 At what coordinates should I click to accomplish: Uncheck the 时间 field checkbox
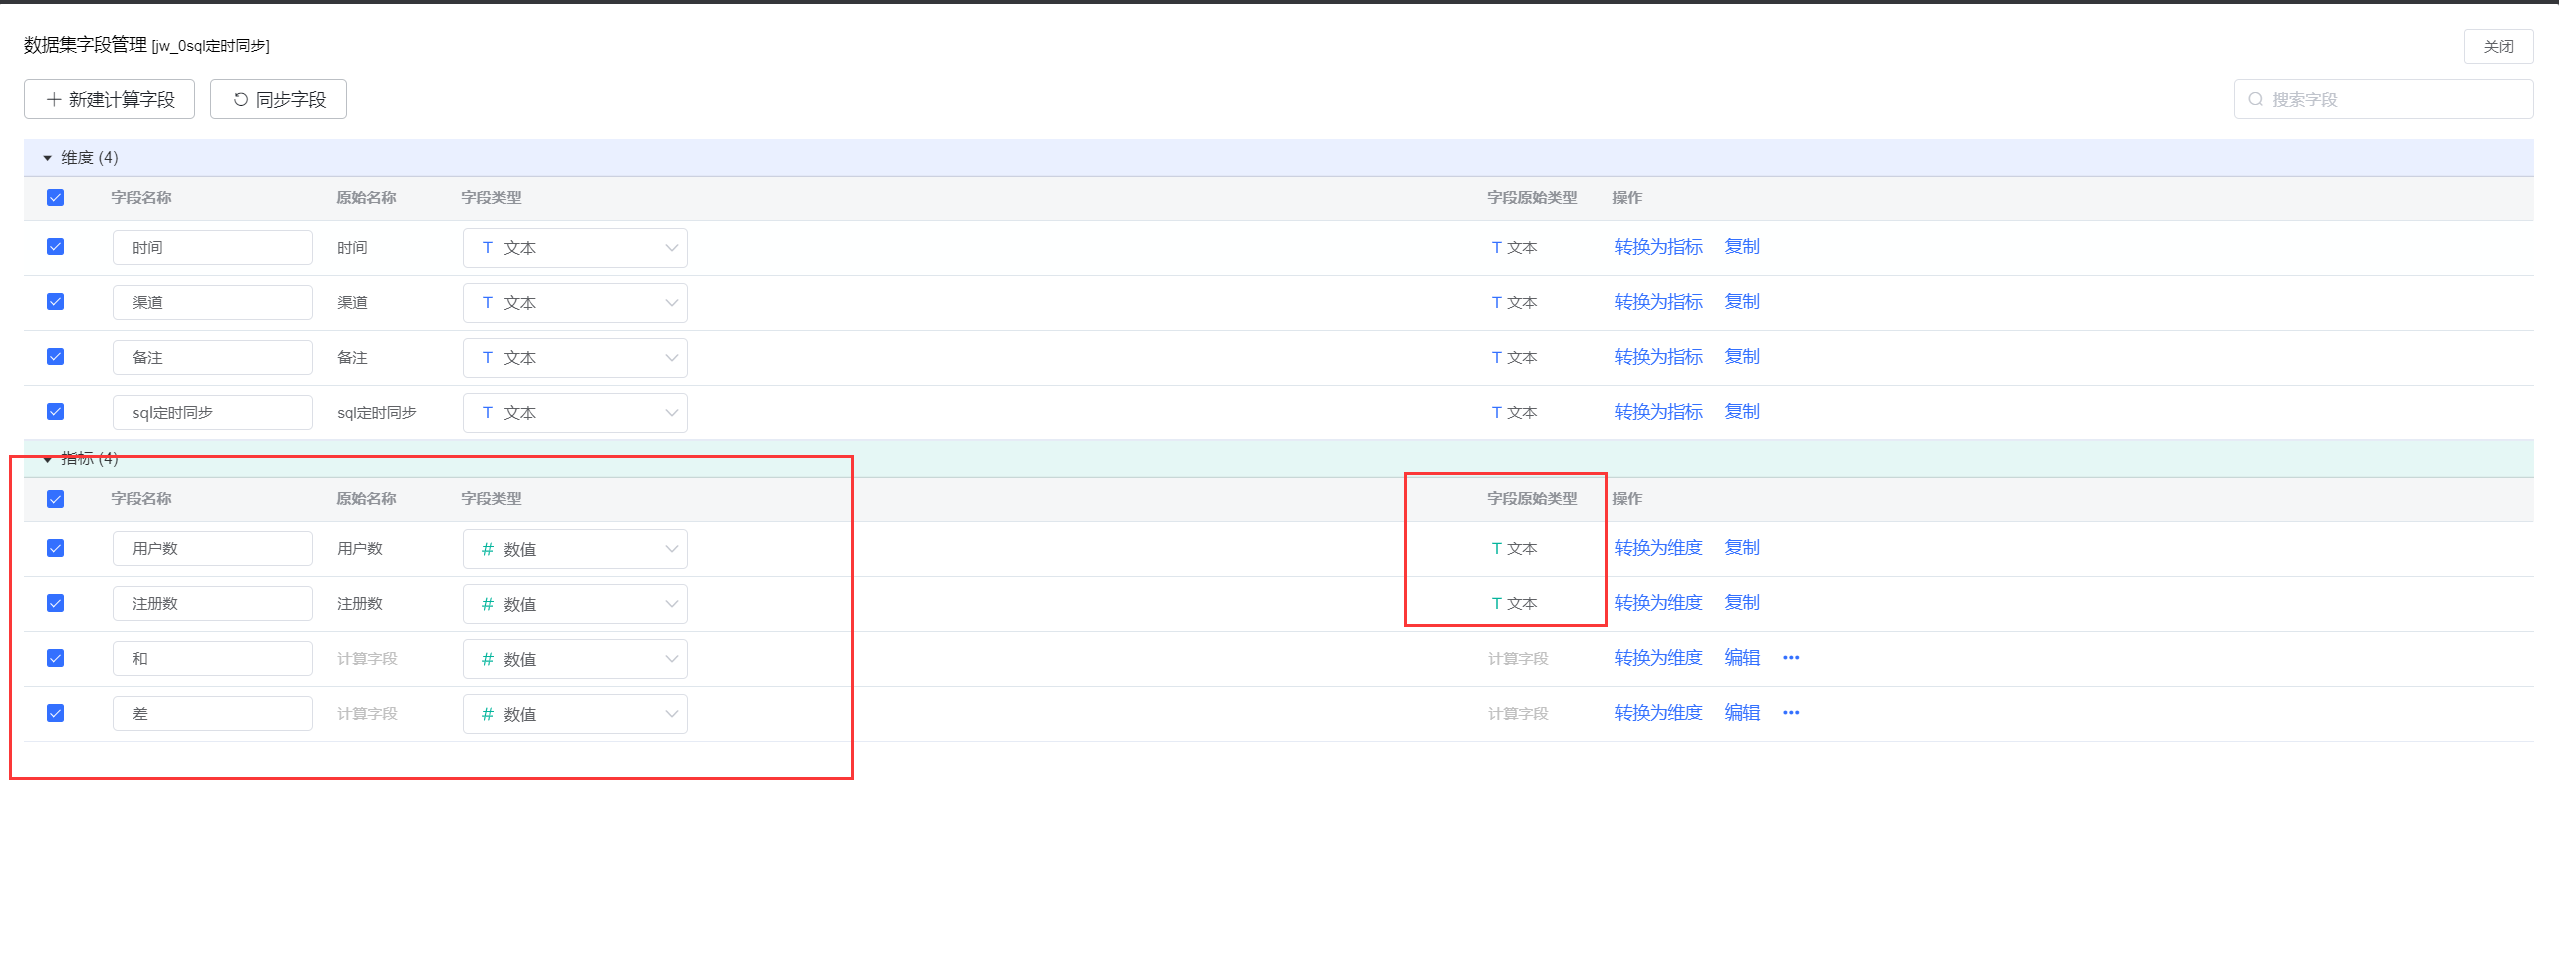point(56,247)
